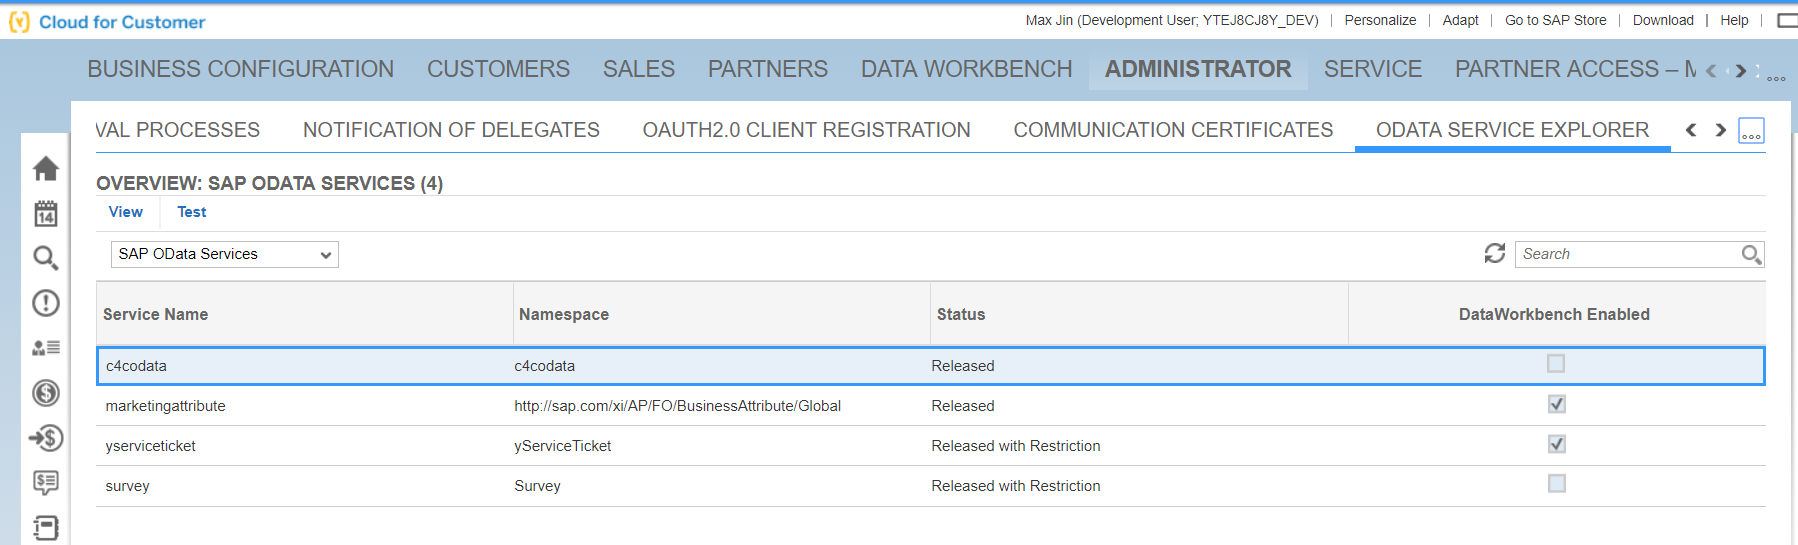This screenshot has height=545, width=1798.
Task: Switch to Data Workbench tab
Action: pos(966,69)
